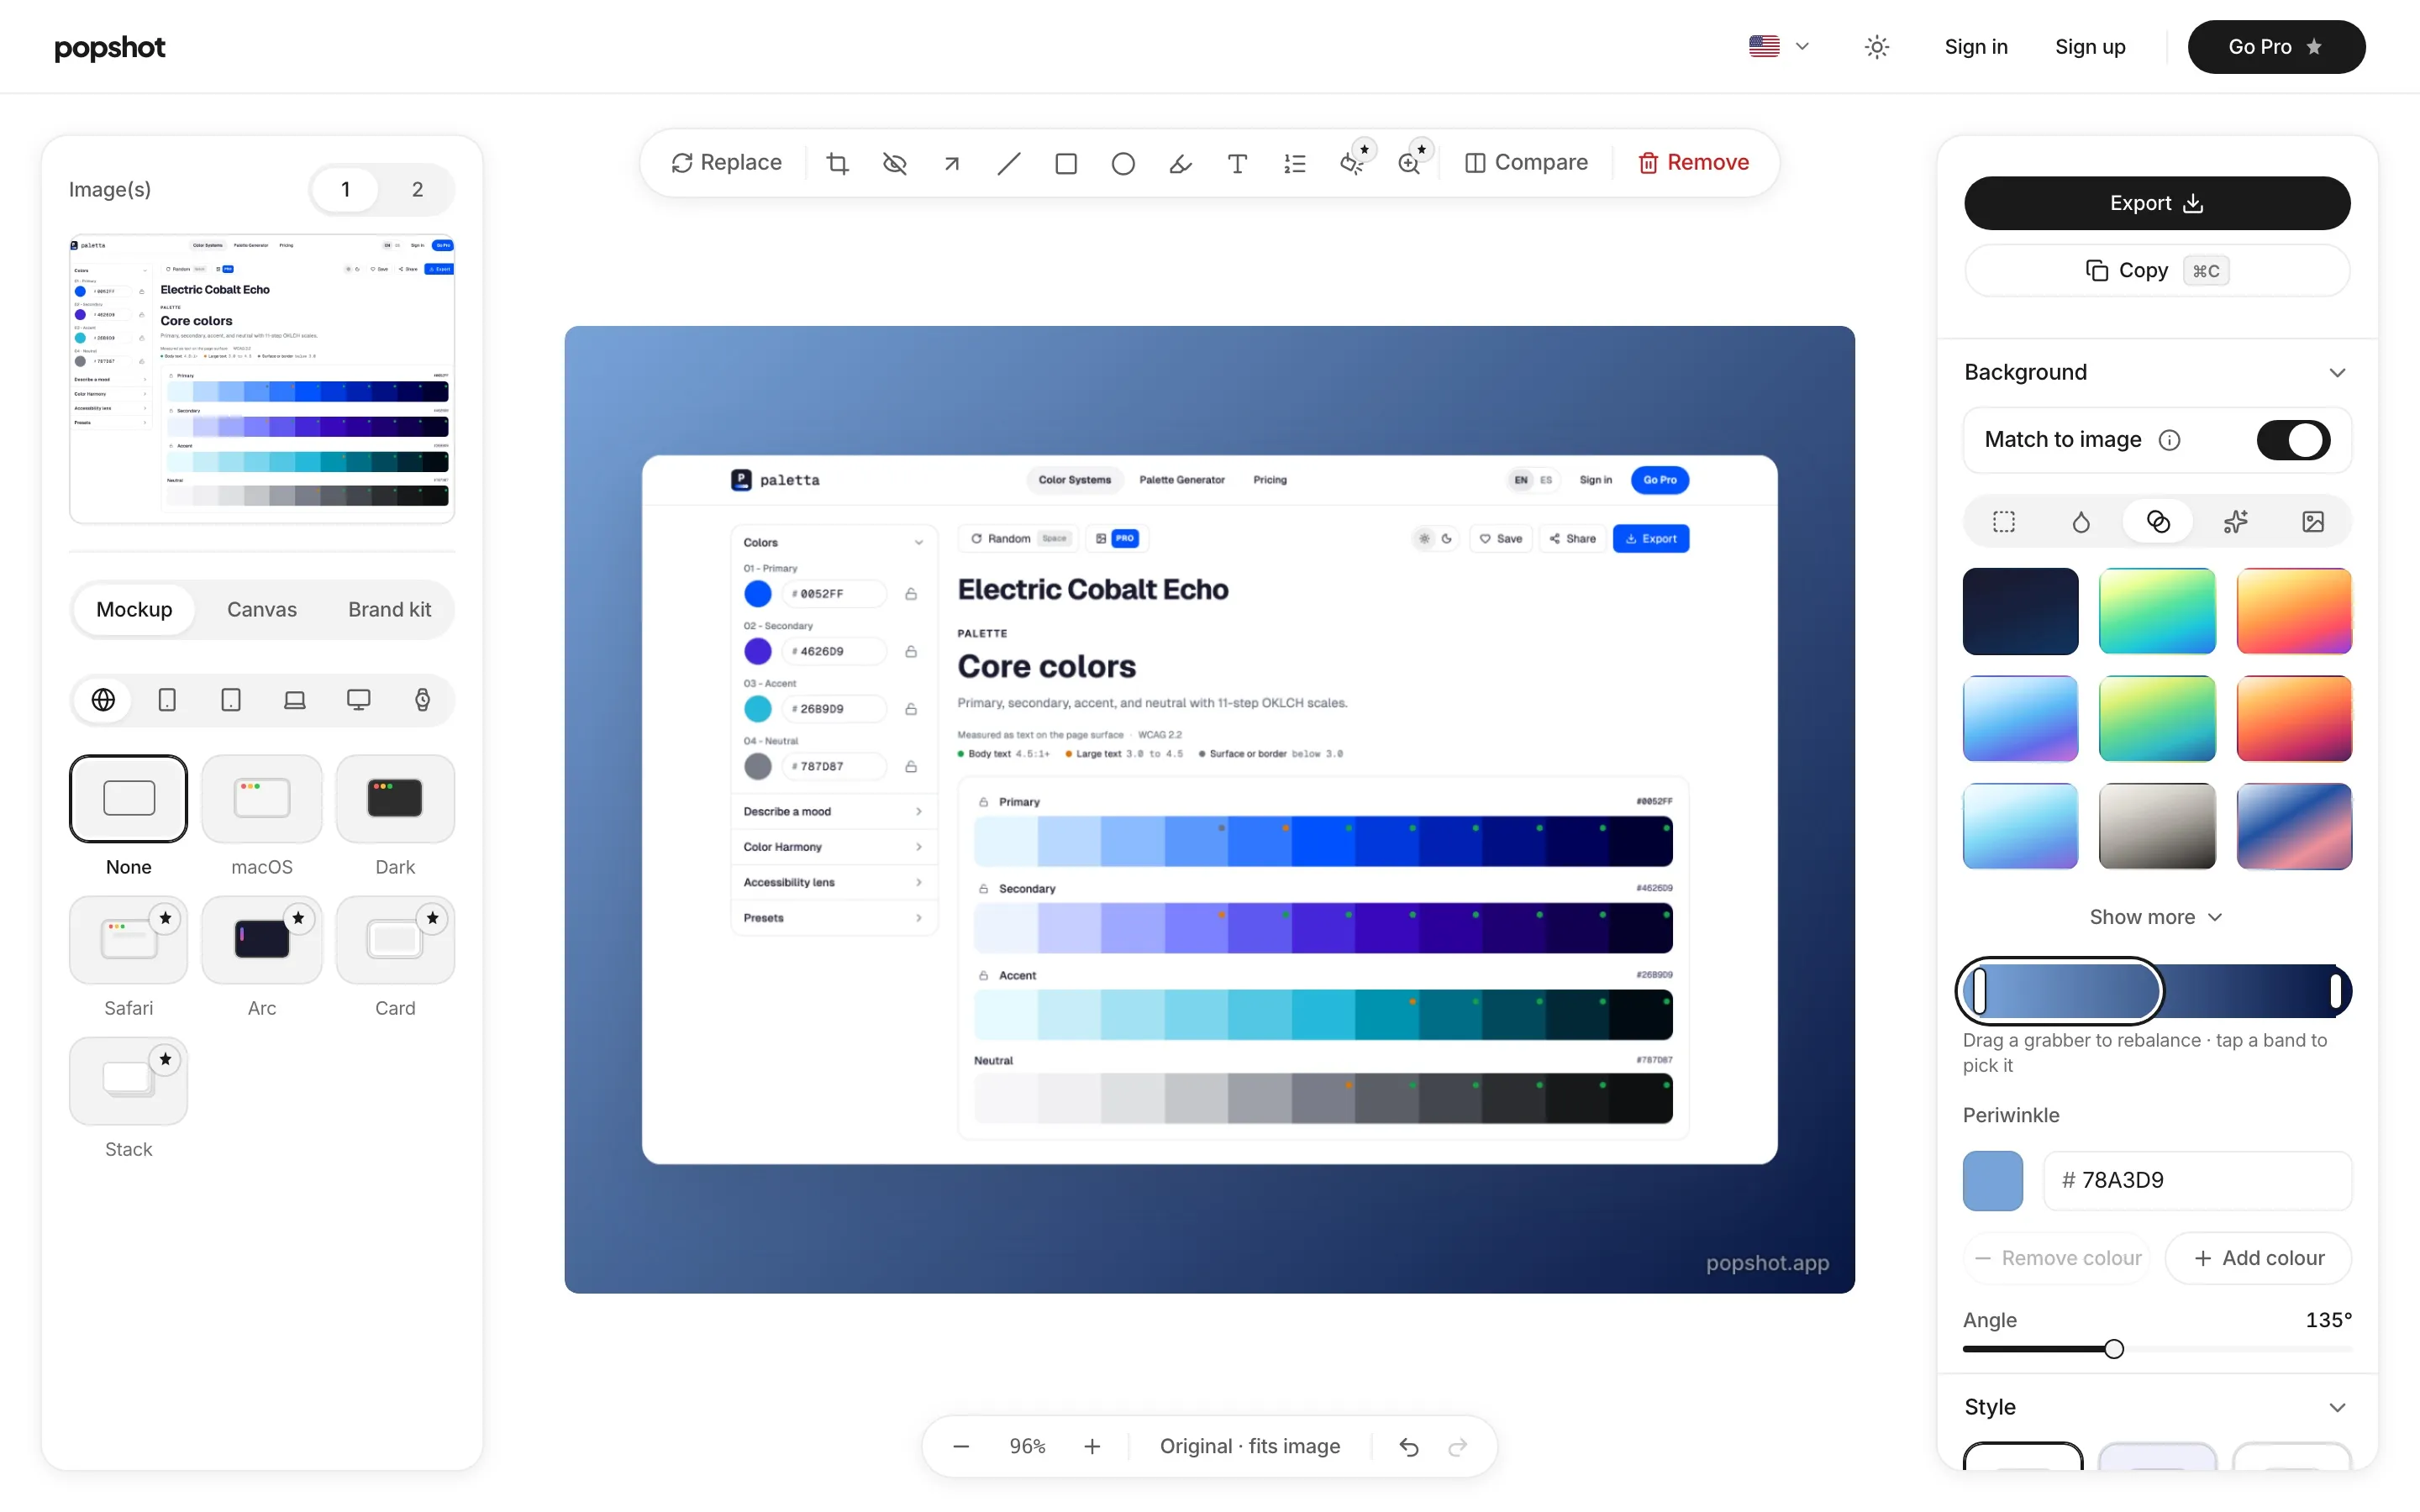Switch to the Canvas tab
The height and width of the screenshot is (1512, 2420).
262,610
